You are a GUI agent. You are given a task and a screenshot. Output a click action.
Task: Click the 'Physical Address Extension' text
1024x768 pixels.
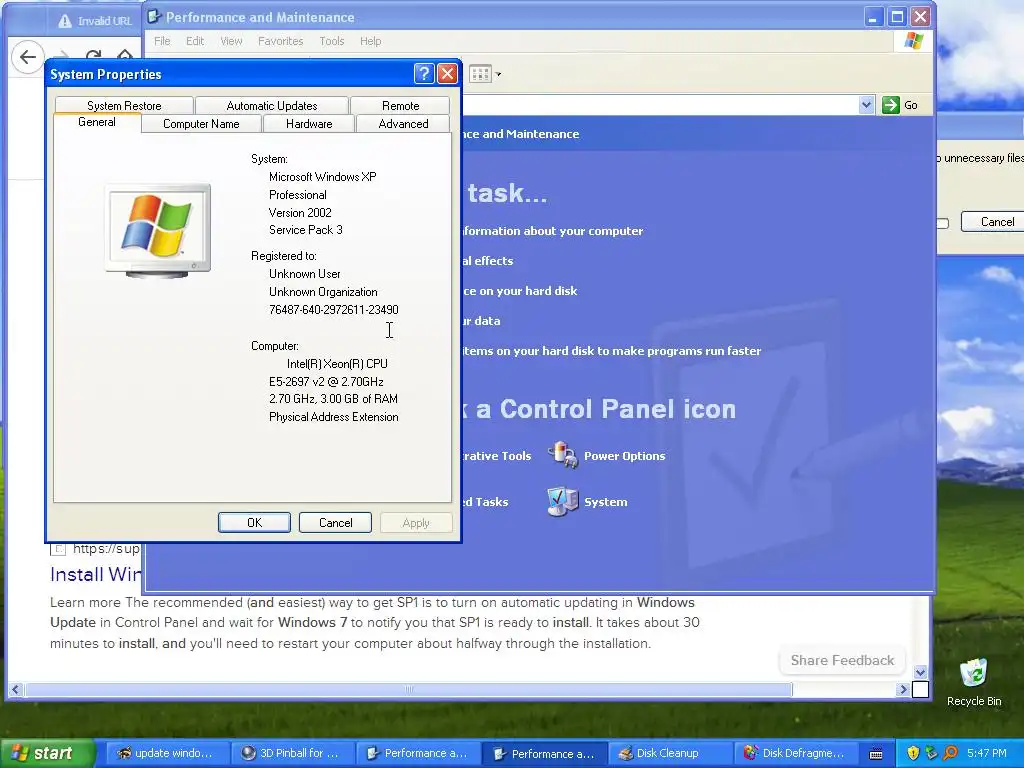coord(334,417)
